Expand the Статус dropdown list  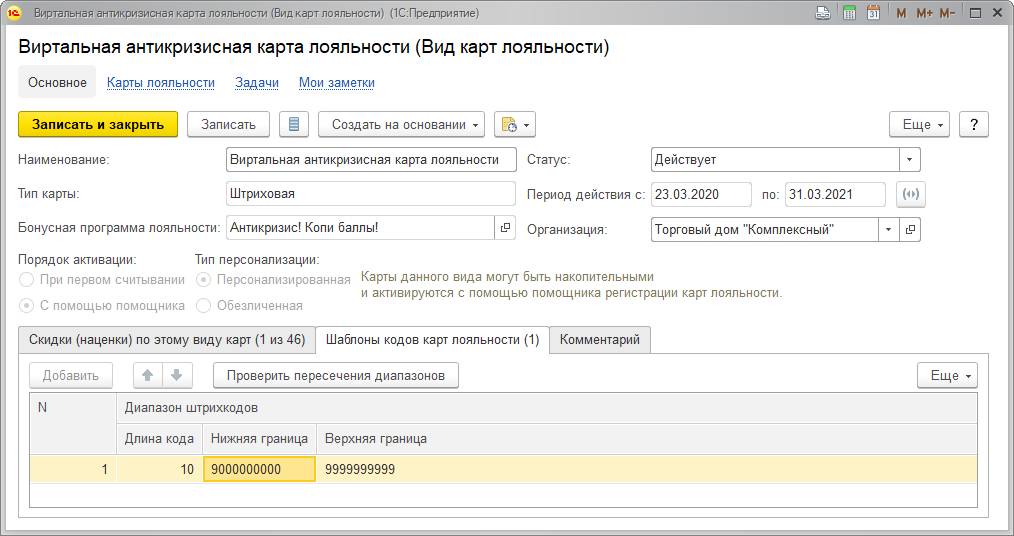tap(909, 160)
